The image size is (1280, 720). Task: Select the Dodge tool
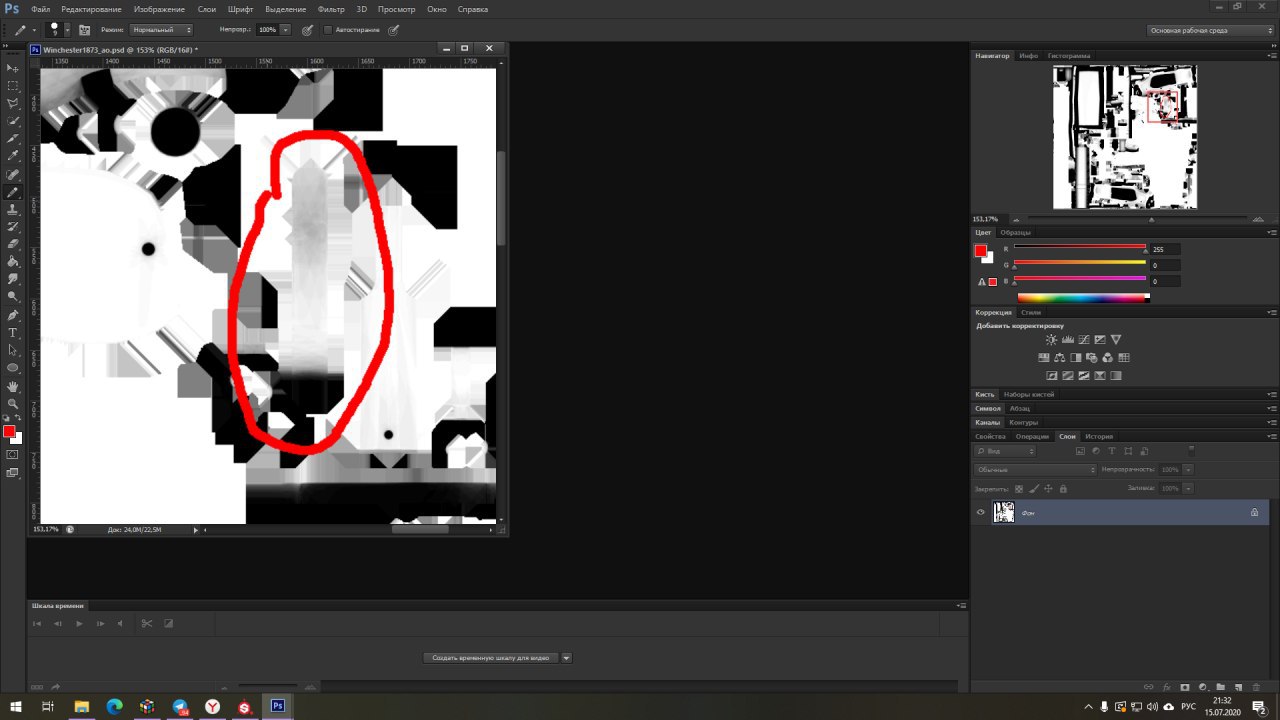[13, 296]
